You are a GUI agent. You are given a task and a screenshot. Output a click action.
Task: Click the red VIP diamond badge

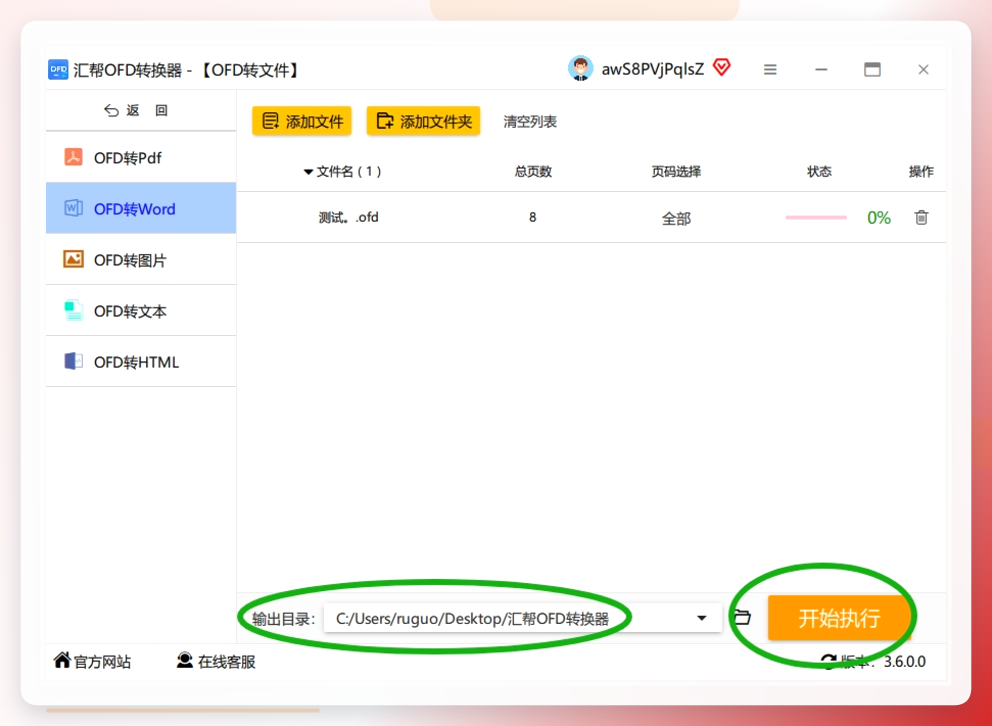pyautogui.click(x=722, y=67)
